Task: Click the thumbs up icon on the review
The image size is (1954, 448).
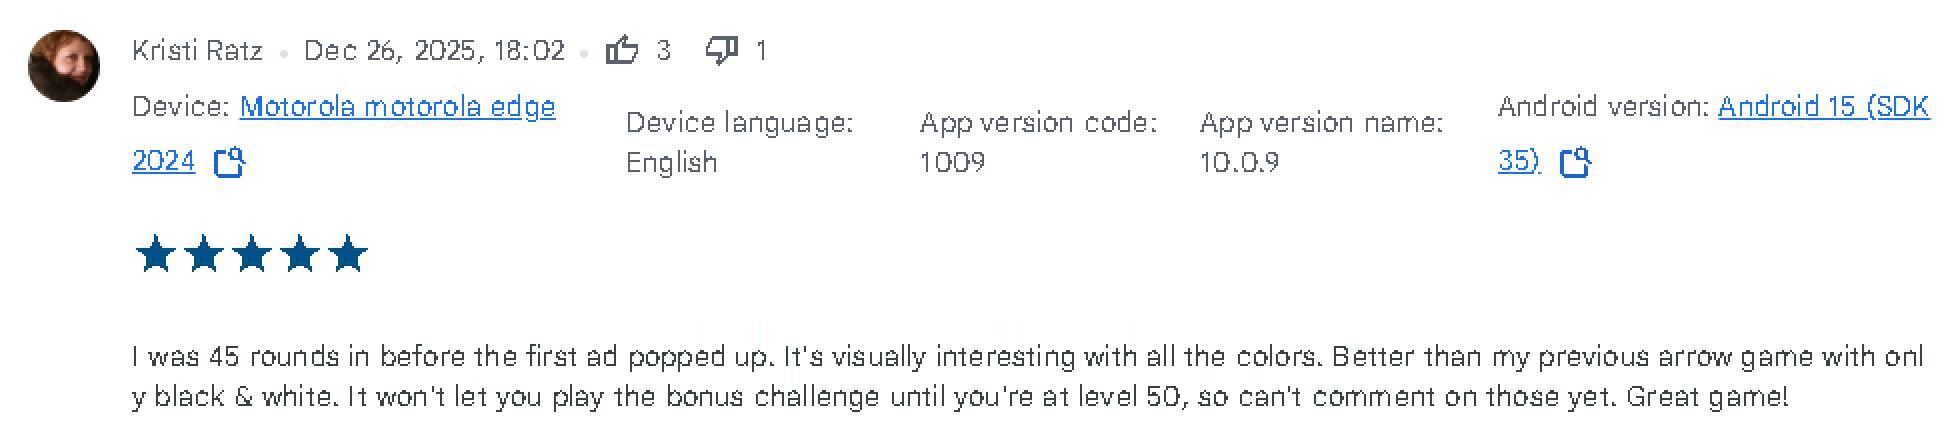Action: click(622, 50)
